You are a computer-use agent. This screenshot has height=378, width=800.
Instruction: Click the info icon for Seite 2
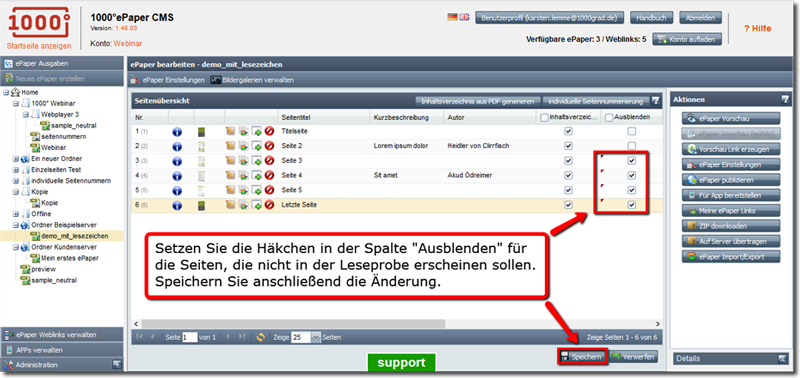point(177,146)
